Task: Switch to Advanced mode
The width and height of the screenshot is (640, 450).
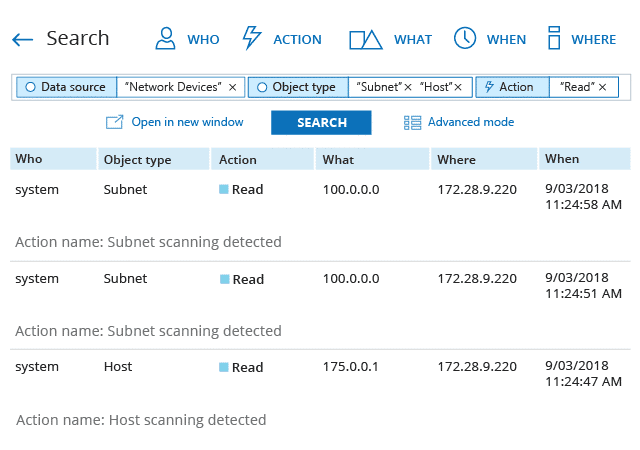Action: point(471,122)
